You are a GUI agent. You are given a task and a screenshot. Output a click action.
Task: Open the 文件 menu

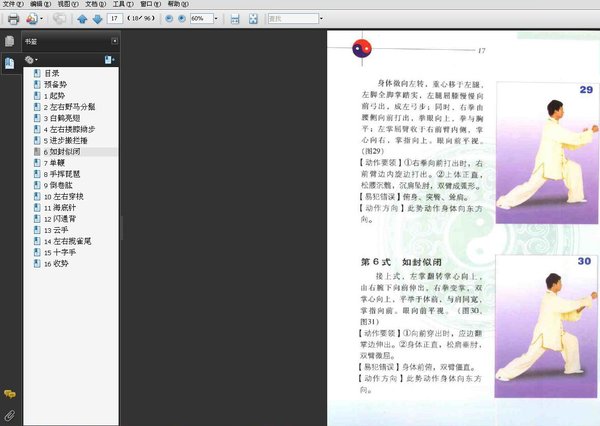click(13, 4)
